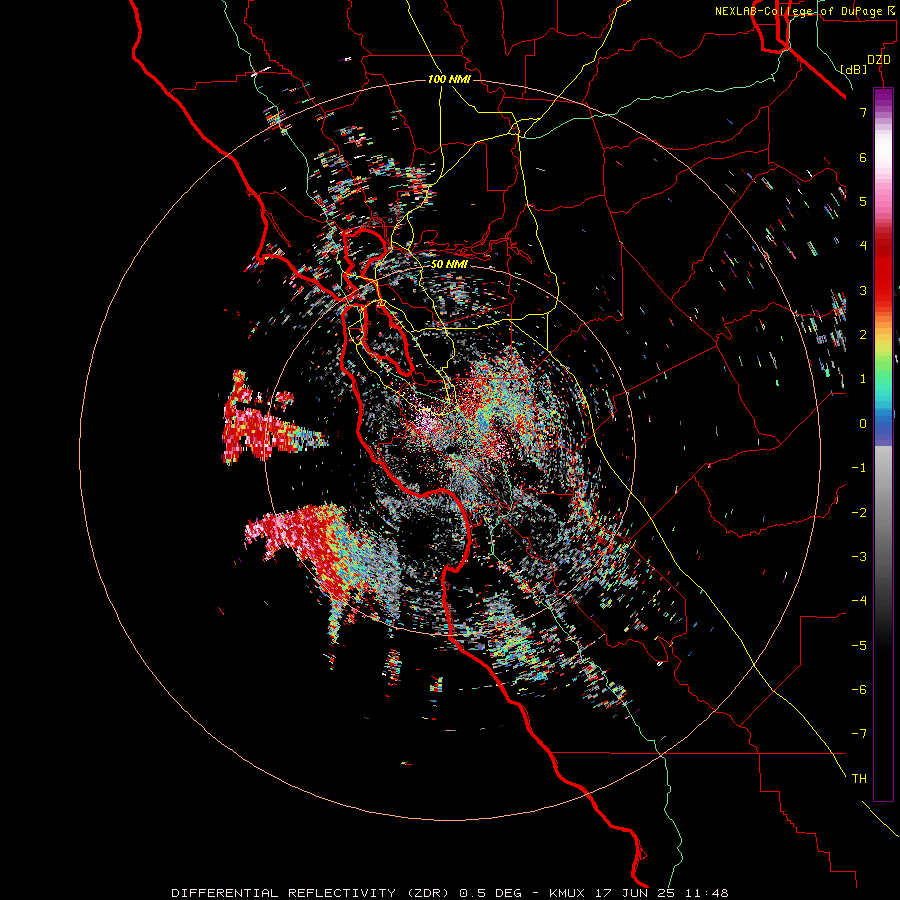Click the "-7" value on the dB scale
This screenshot has width=900, height=900.
coord(859,734)
